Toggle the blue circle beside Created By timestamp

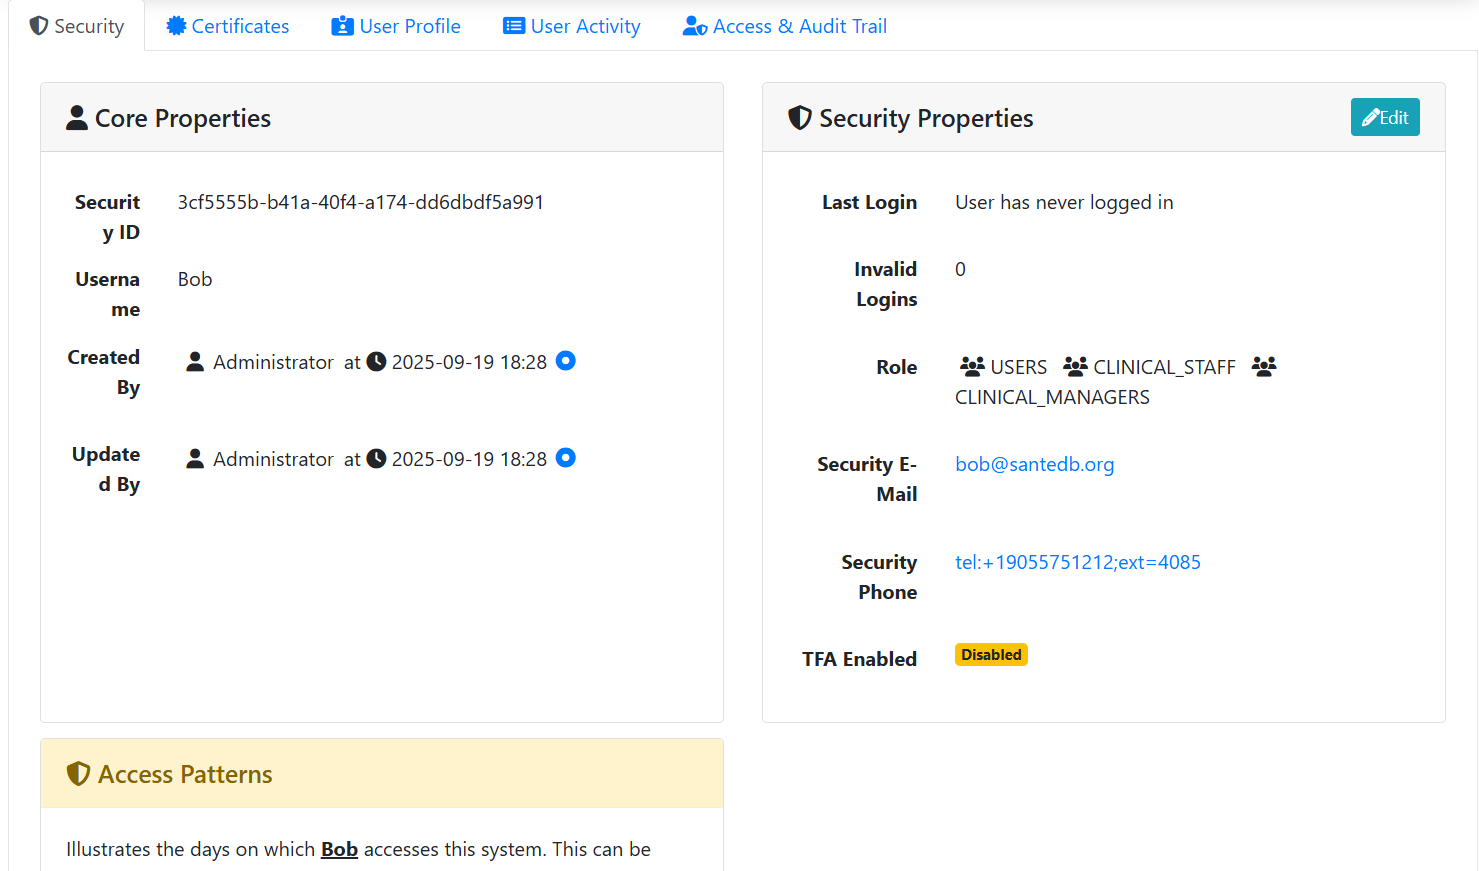565,361
